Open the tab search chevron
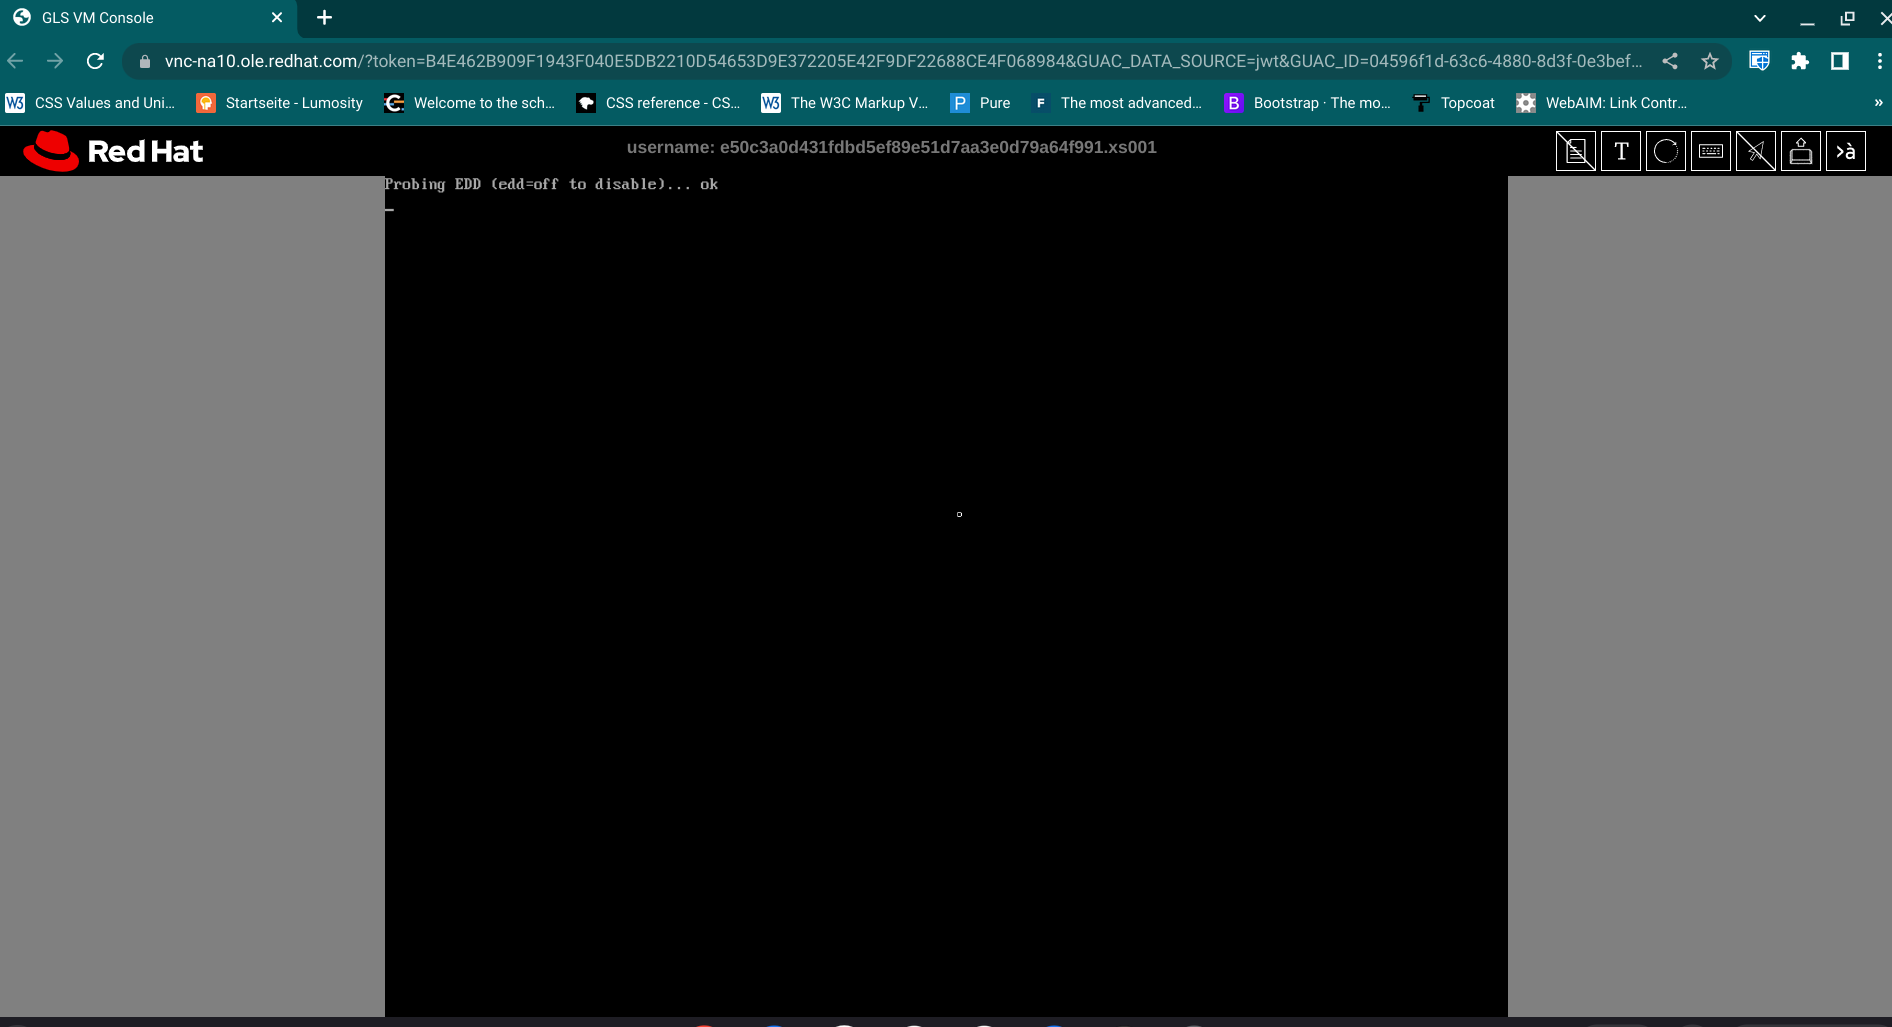This screenshot has width=1892, height=1027. click(x=1759, y=17)
